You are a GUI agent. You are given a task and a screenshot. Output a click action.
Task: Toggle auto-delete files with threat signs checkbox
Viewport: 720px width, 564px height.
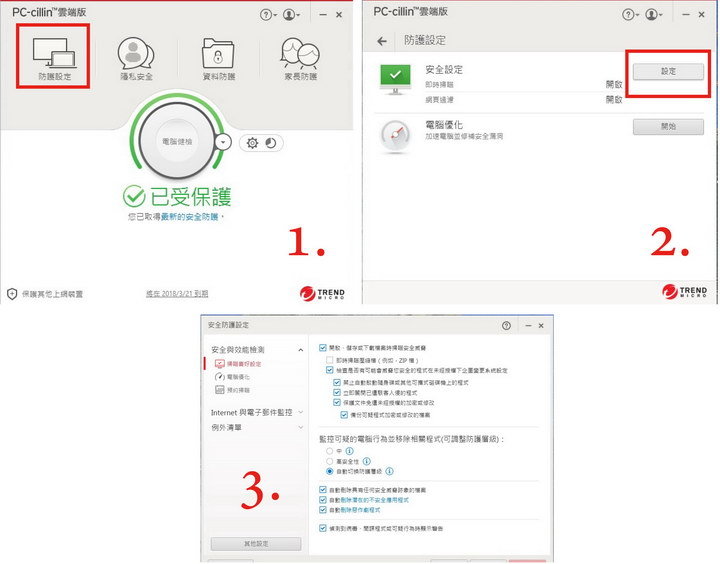[x=323, y=490]
